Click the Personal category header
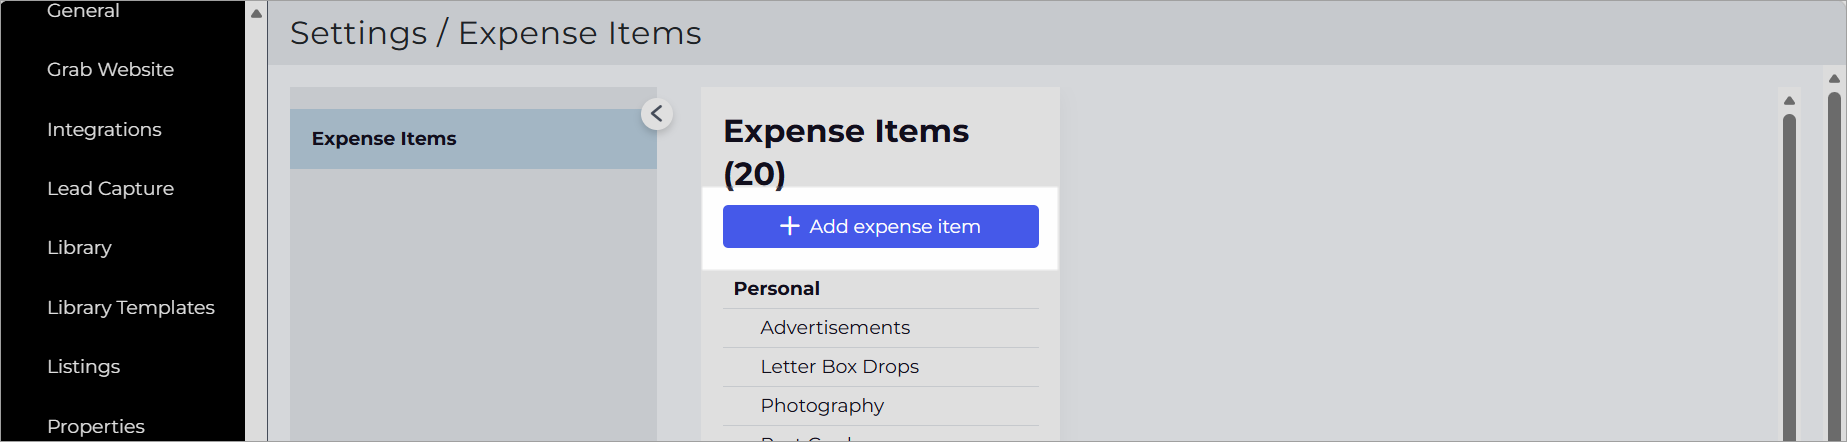This screenshot has width=1847, height=442. point(776,288)
